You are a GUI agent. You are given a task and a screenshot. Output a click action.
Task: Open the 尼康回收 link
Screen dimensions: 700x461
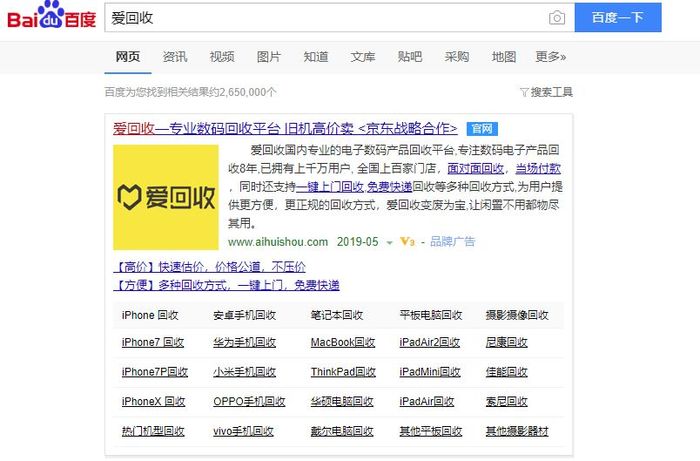pos(506,342)
